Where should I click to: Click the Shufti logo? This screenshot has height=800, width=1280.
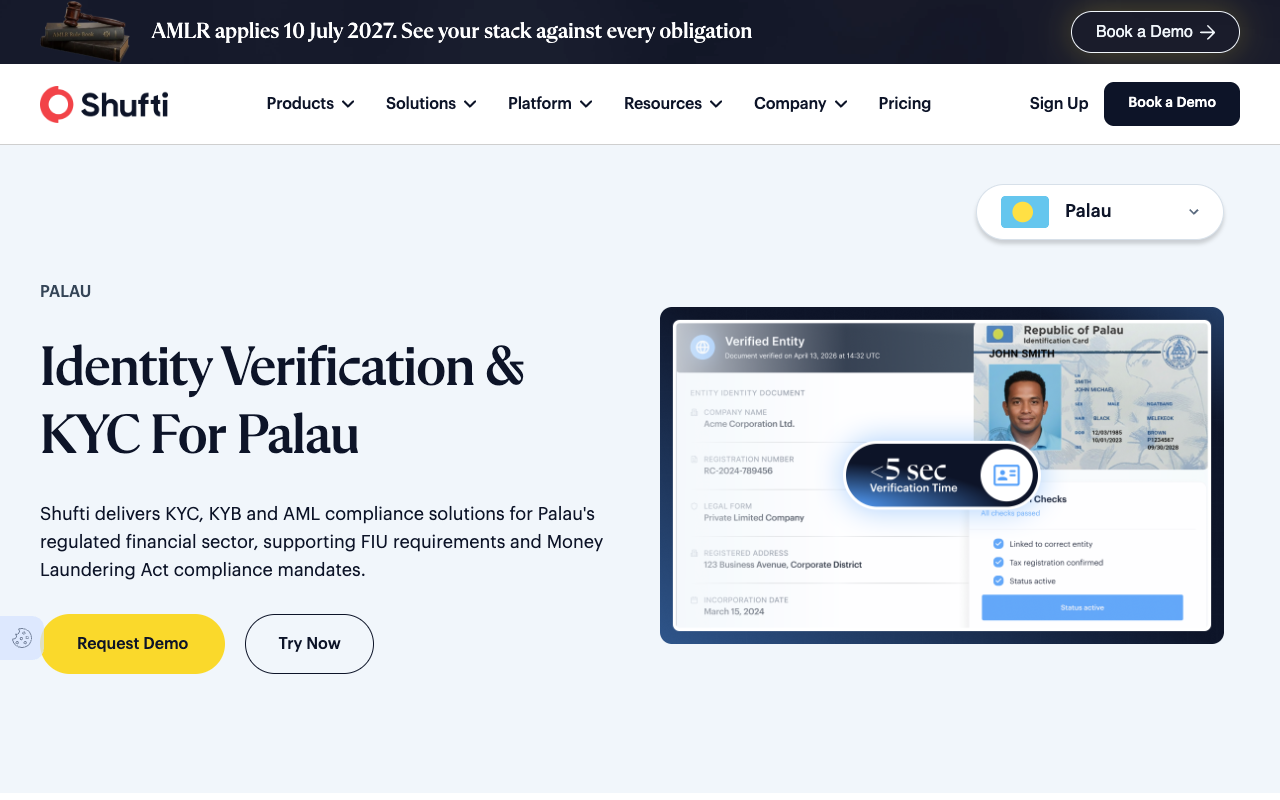104,104
